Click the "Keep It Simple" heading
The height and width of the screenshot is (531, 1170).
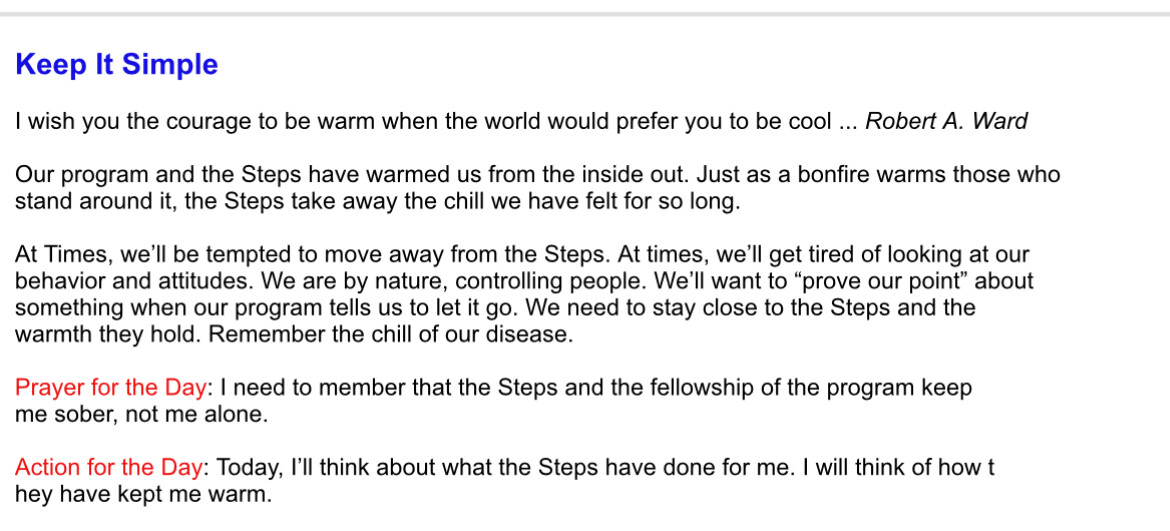click(x=117, y=65)
